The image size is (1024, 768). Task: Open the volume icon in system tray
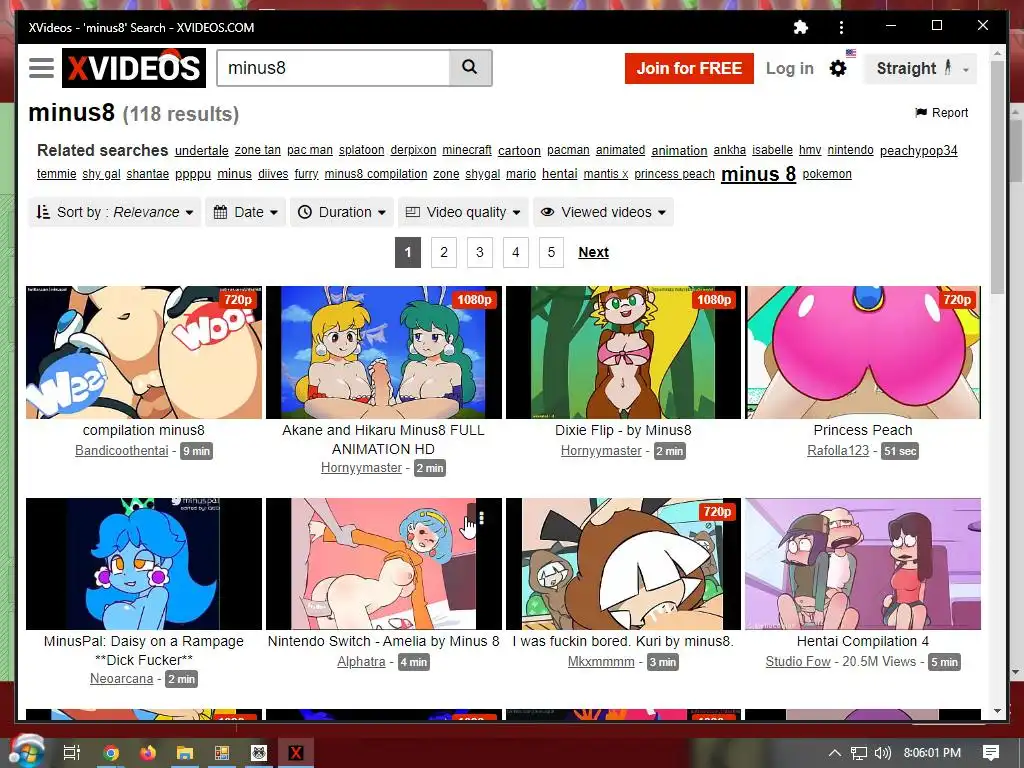[x=882, y=753]
